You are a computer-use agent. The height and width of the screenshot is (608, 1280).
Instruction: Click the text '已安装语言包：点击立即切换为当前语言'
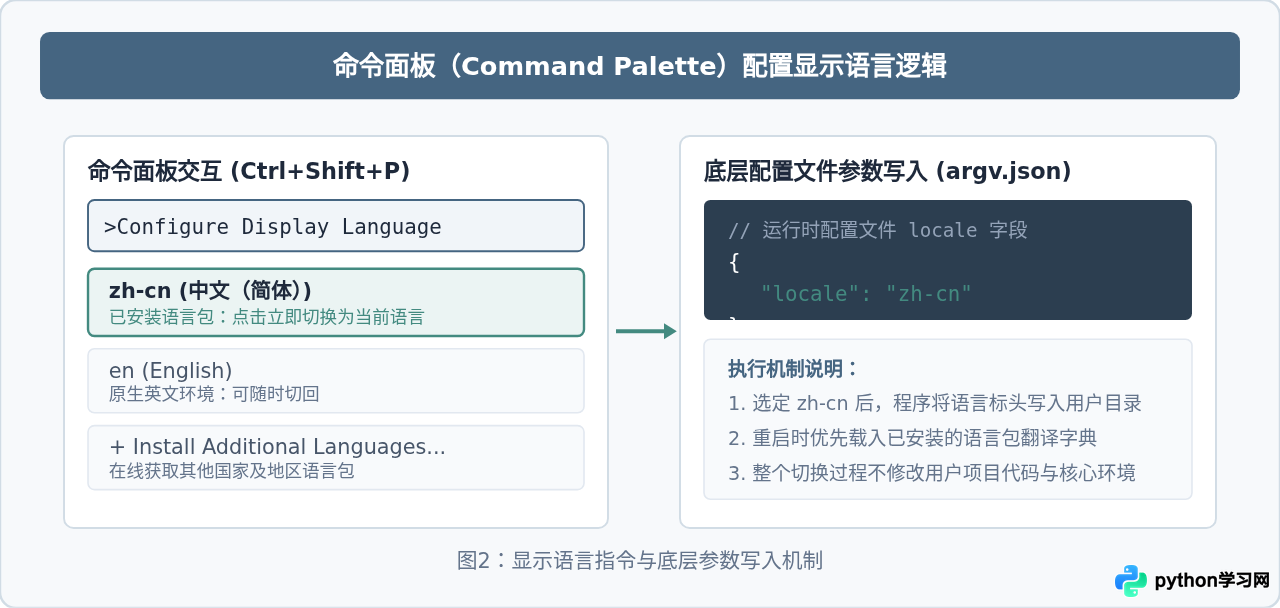[267, 317]
